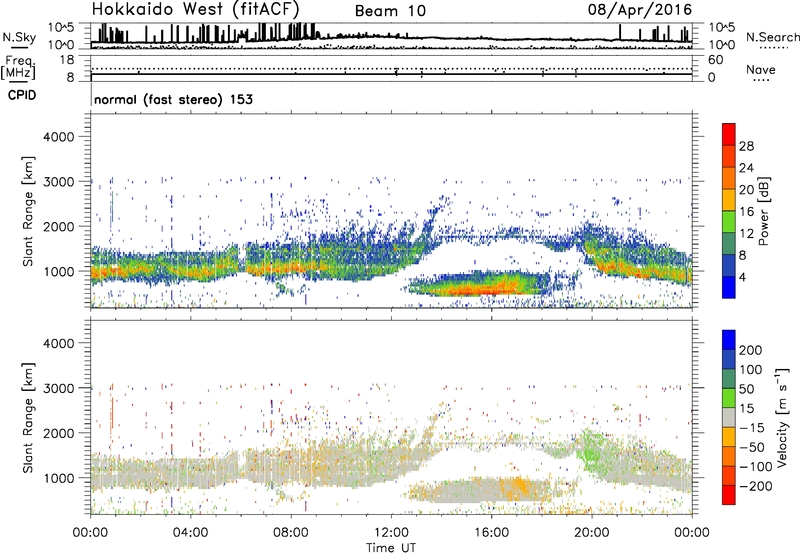The width and height of the screenshot is (800, 554).
Task: Click the power panel 'Slant Range [km]' label
Action: click(x=28, y=211)
